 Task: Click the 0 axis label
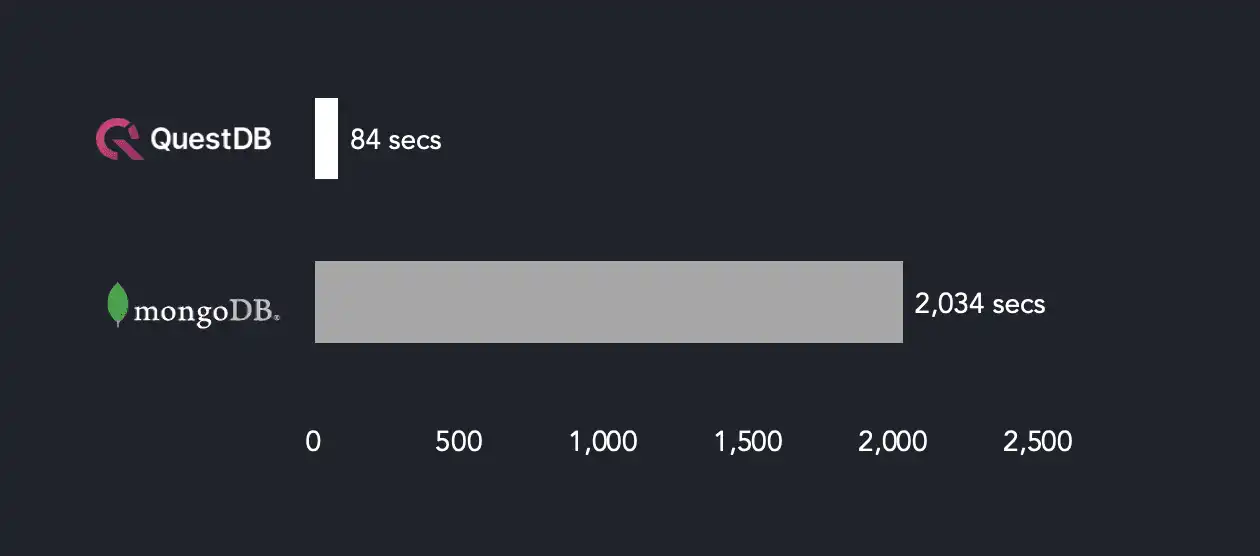(x=313, y=442)
